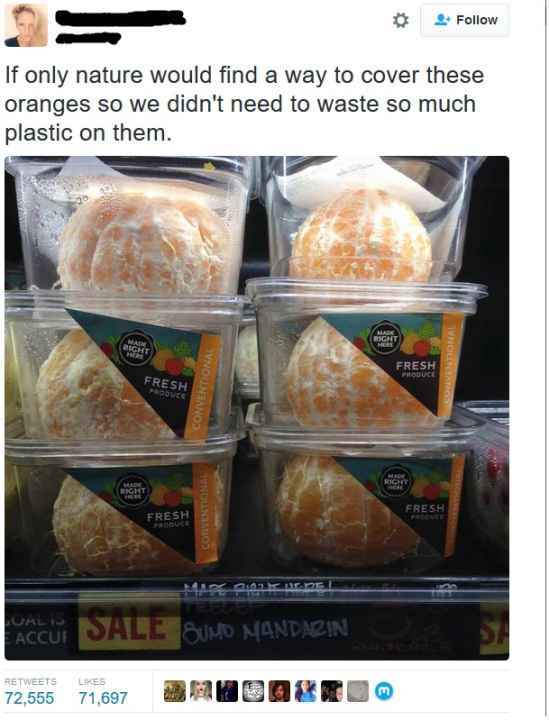Click the tweet text about oranges
The image size is (549, 720).
(244, 104)
